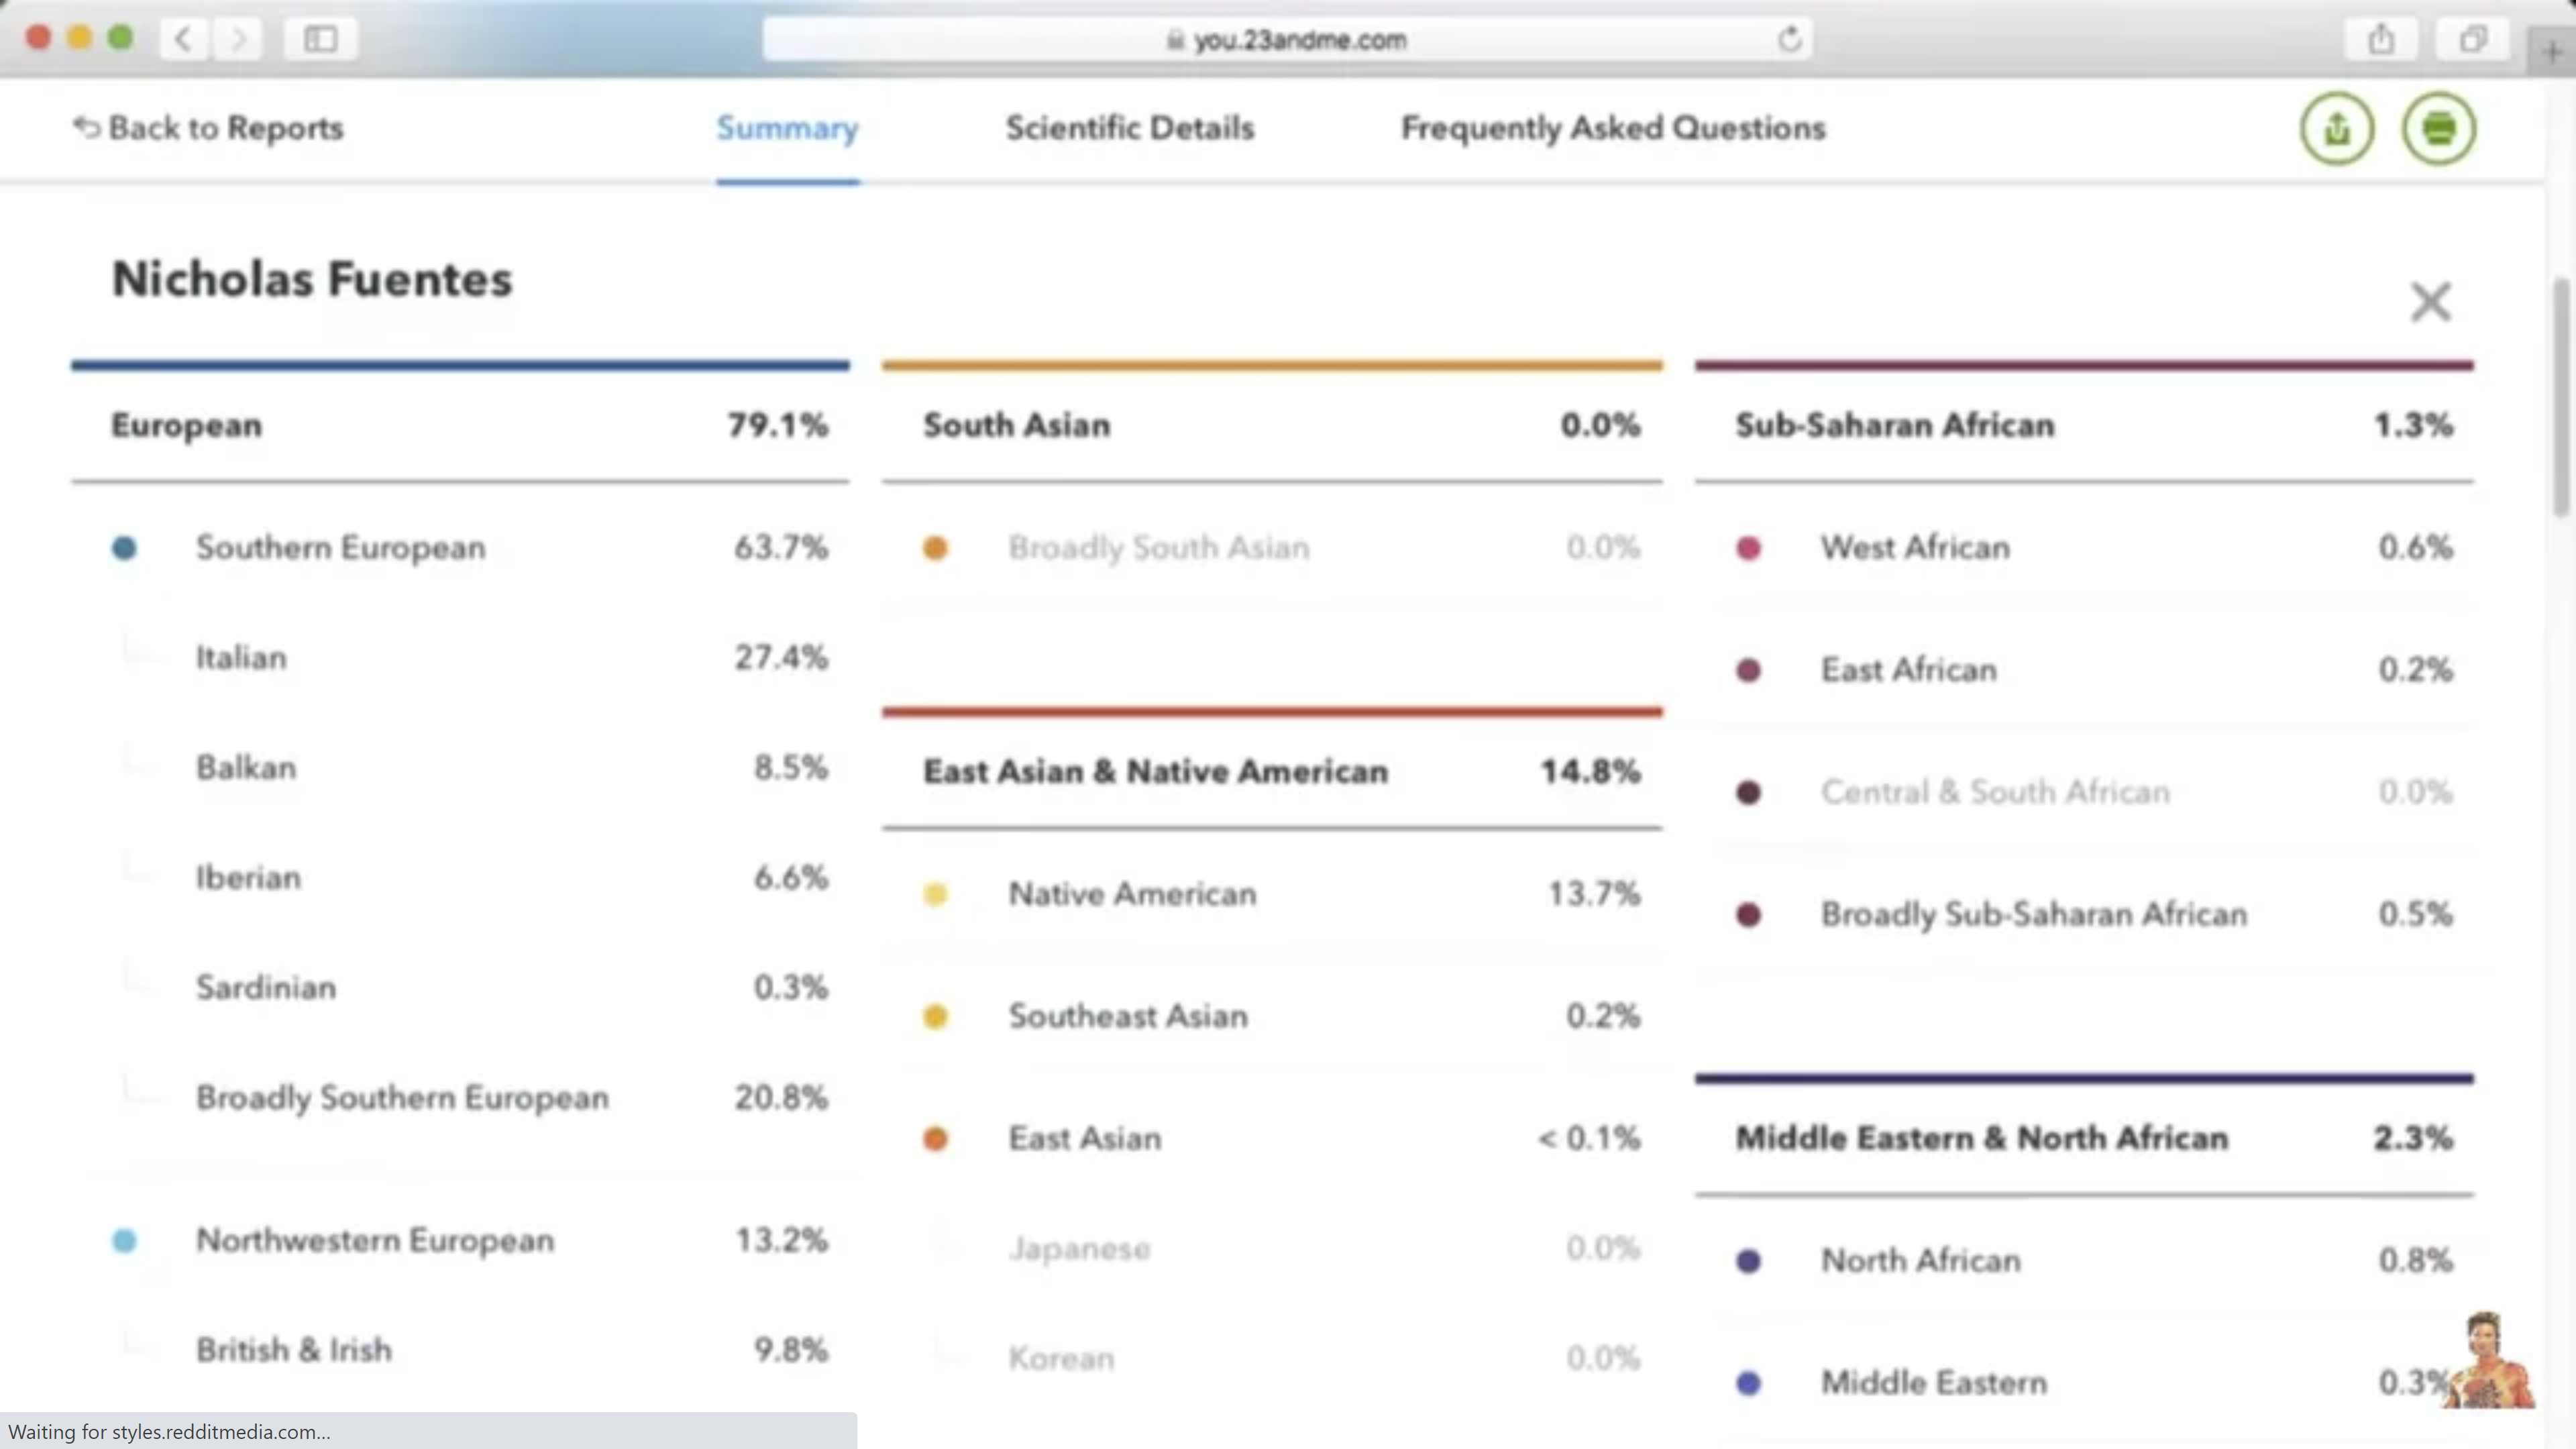Close the ancestry breakdown with the X

[x=2430, y=301]
